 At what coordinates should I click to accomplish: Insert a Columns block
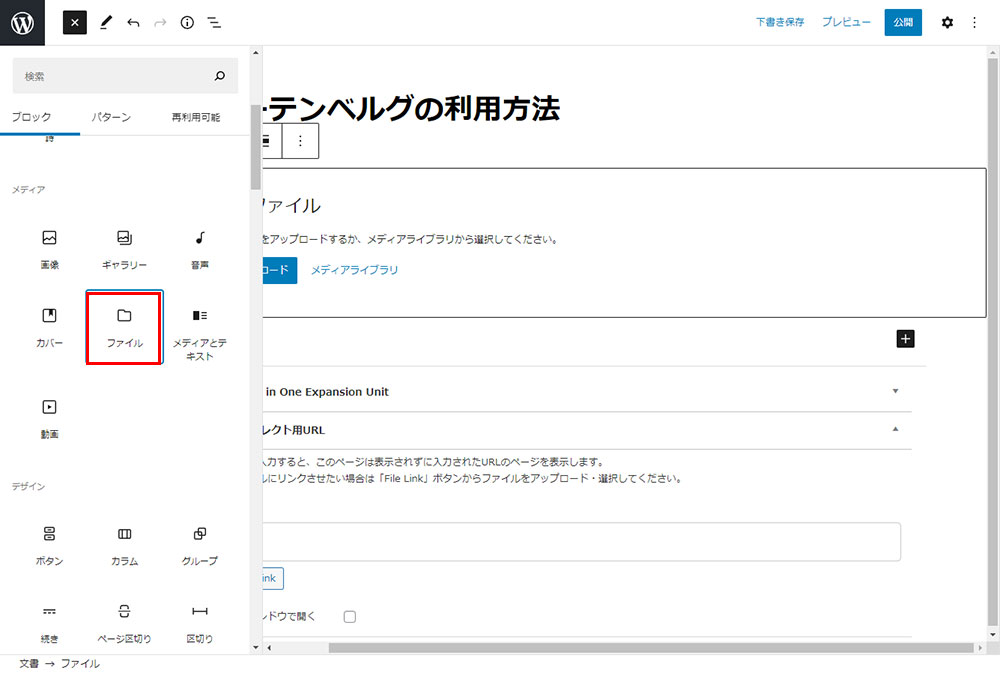124,544
